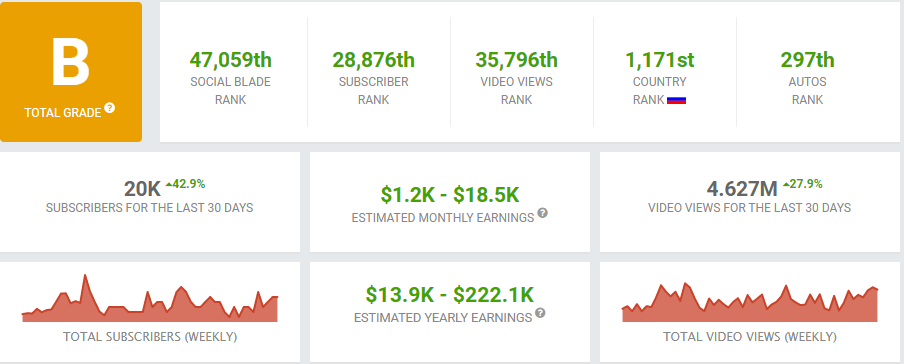Click the 4.627M video views figure

click(743, 189)
